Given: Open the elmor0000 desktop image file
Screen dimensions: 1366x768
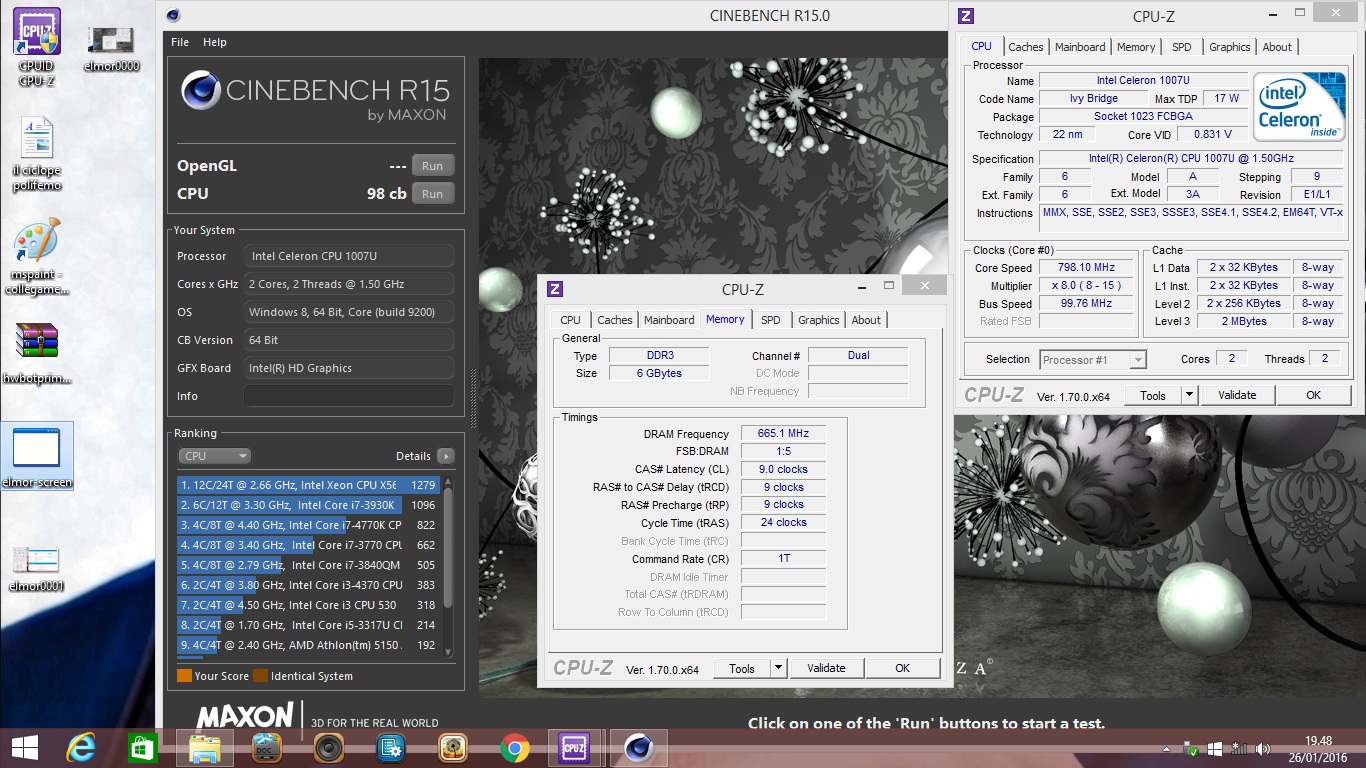Looking at the screenshot, I should [111, 46].
